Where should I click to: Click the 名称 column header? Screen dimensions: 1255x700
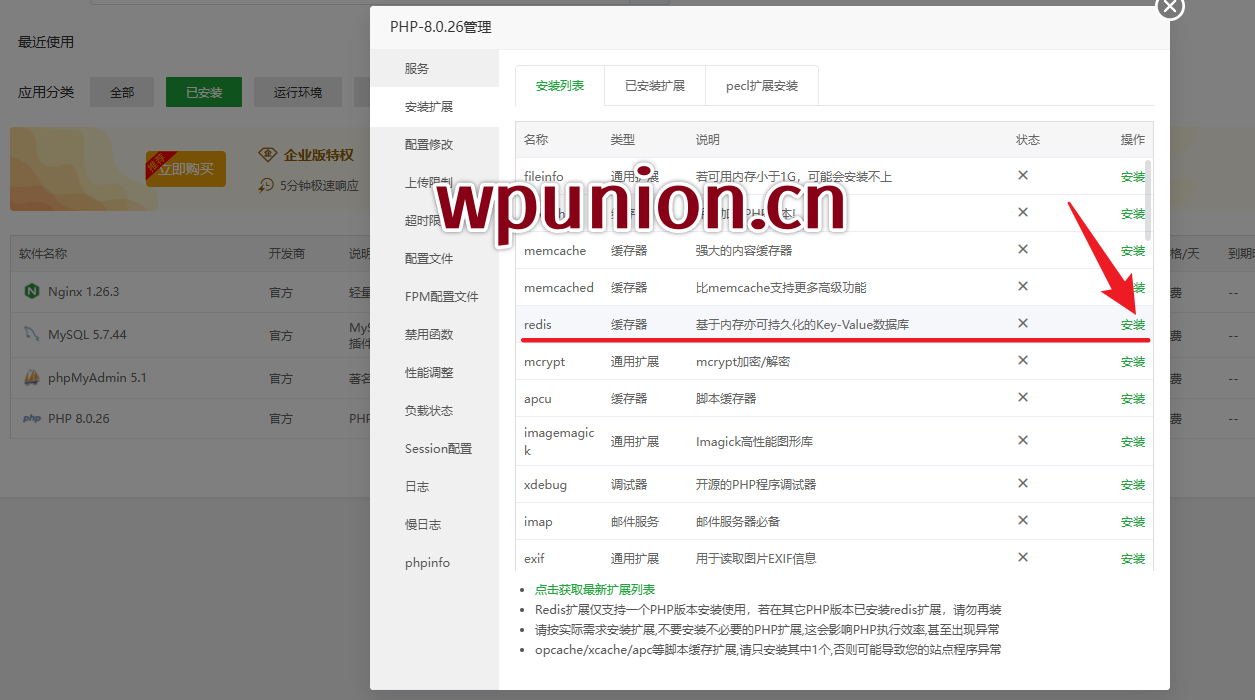click(536, 140)
